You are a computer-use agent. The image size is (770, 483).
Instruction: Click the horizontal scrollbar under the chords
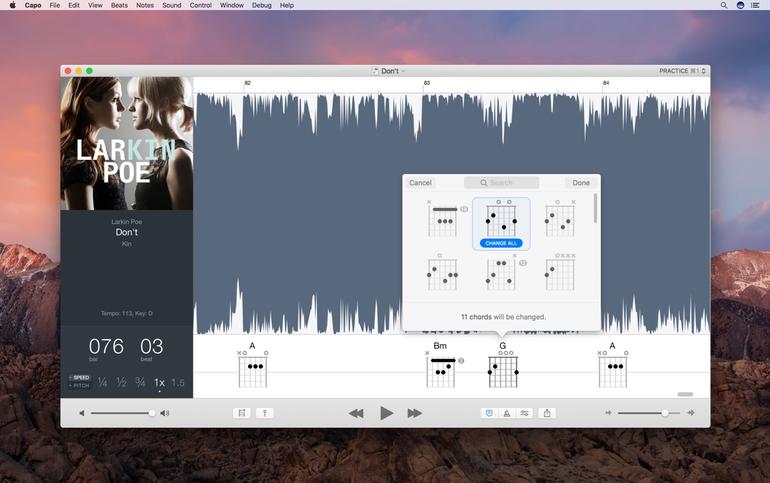(x=685, y=394)
